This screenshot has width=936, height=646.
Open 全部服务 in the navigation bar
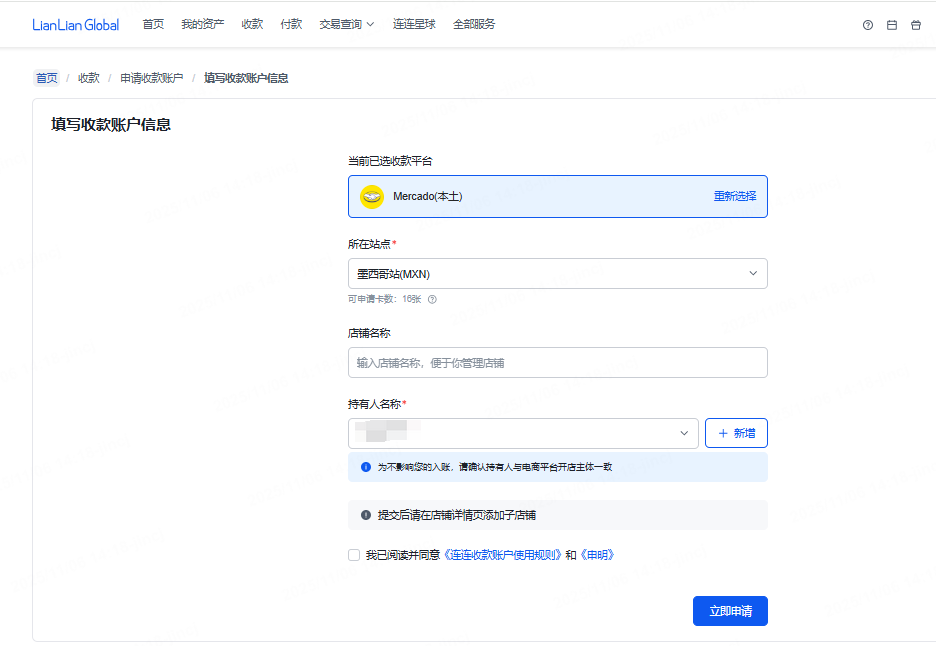coord(474,24)
